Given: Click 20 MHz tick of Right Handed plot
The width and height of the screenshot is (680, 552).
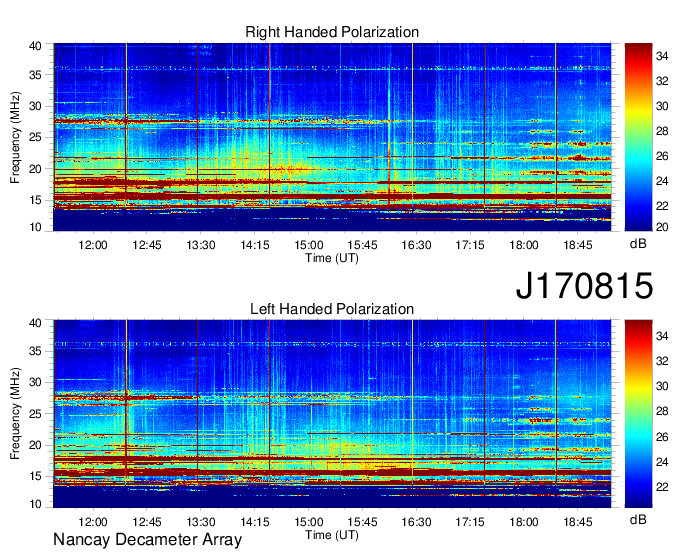Looking at the screenshot, I should tap(35, 169).
